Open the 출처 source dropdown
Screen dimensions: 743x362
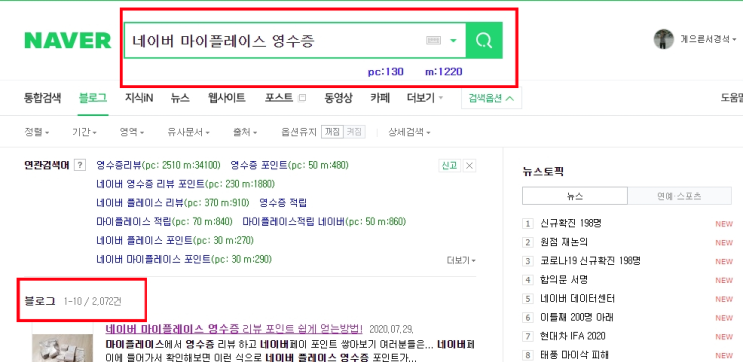tap(245, 132)
